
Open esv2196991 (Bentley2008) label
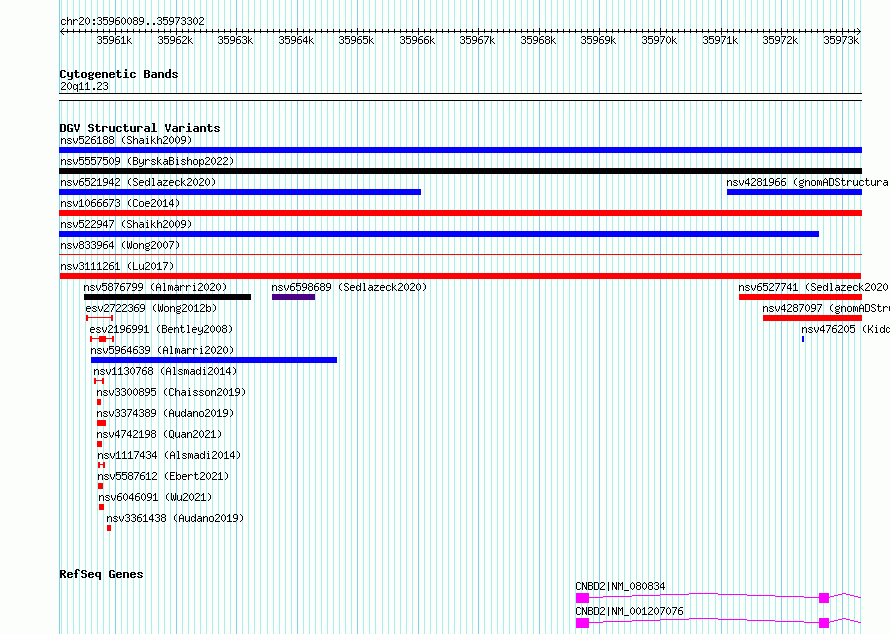click(x=161, y=329)
